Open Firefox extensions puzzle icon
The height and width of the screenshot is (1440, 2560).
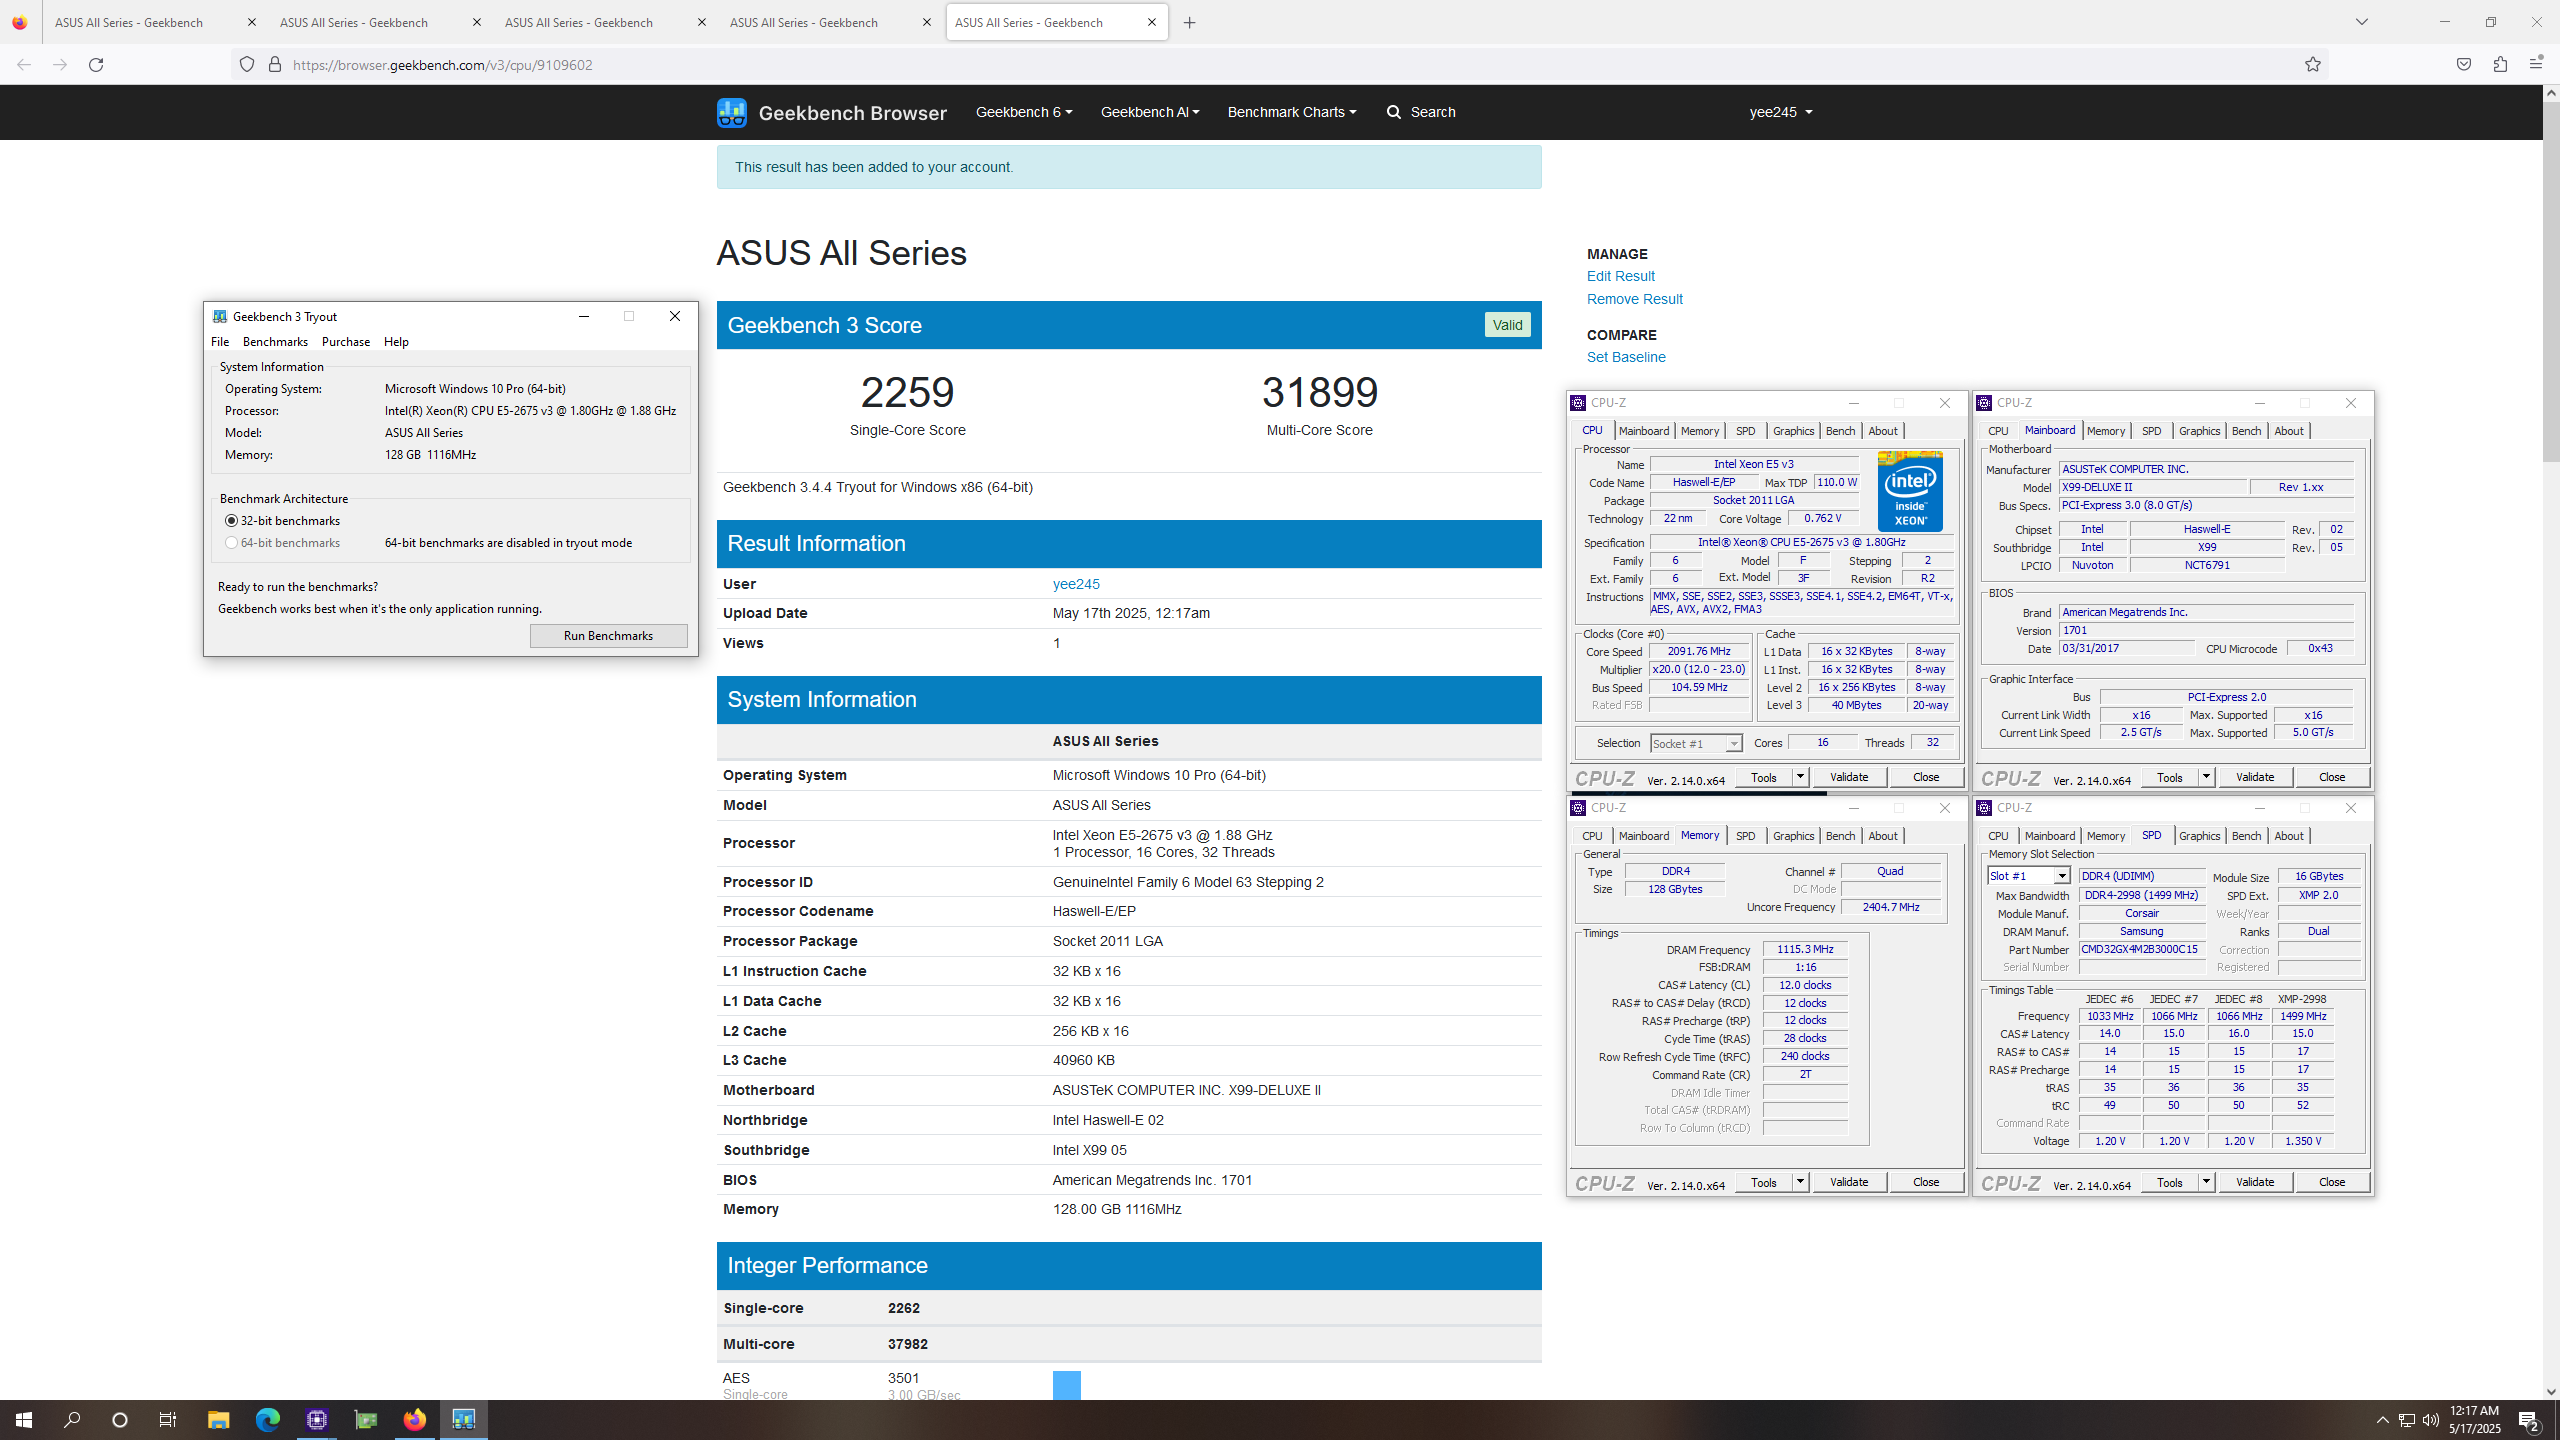[2500, 65]
